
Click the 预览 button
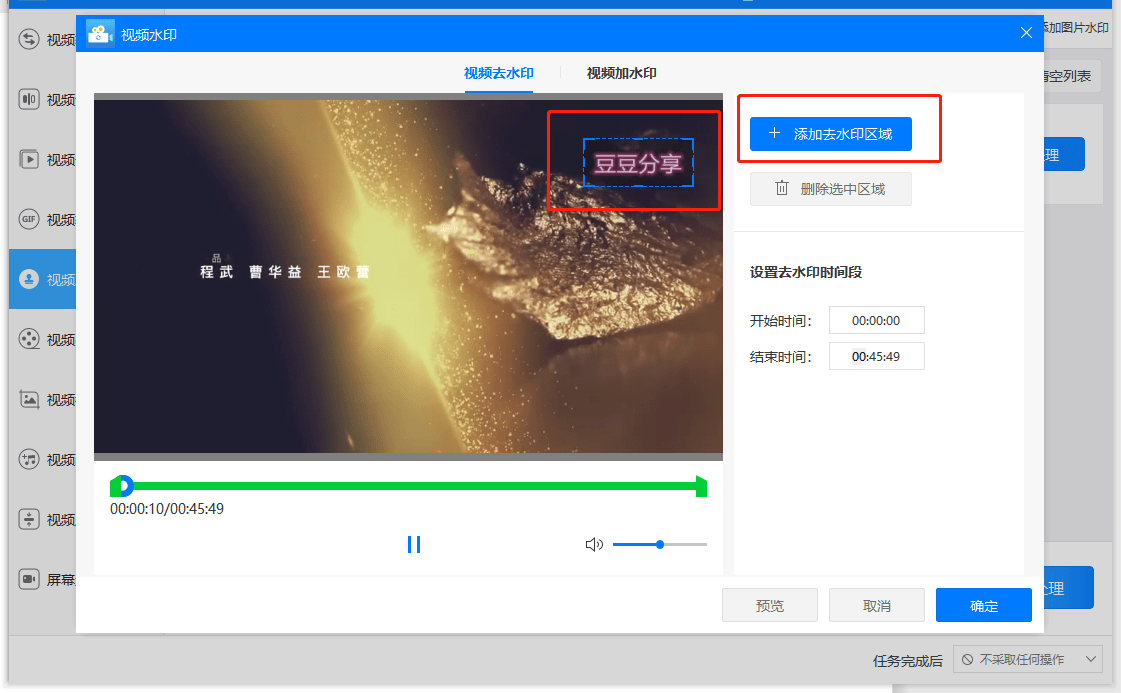[x=769, y=606]
